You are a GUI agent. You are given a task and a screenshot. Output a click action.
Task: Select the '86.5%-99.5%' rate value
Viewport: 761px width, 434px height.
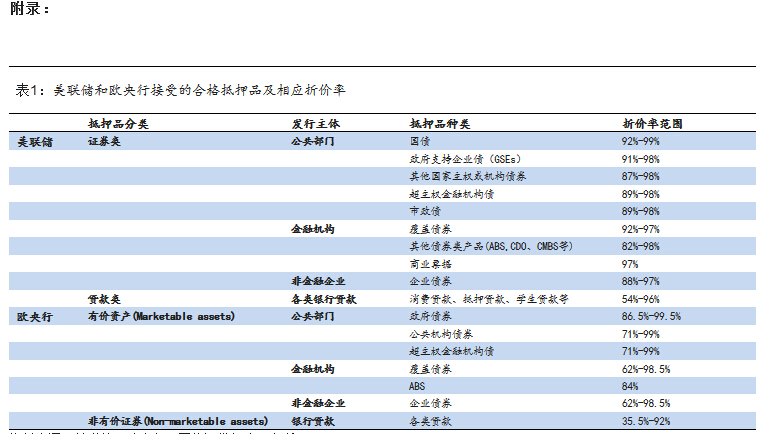(651, 317)
